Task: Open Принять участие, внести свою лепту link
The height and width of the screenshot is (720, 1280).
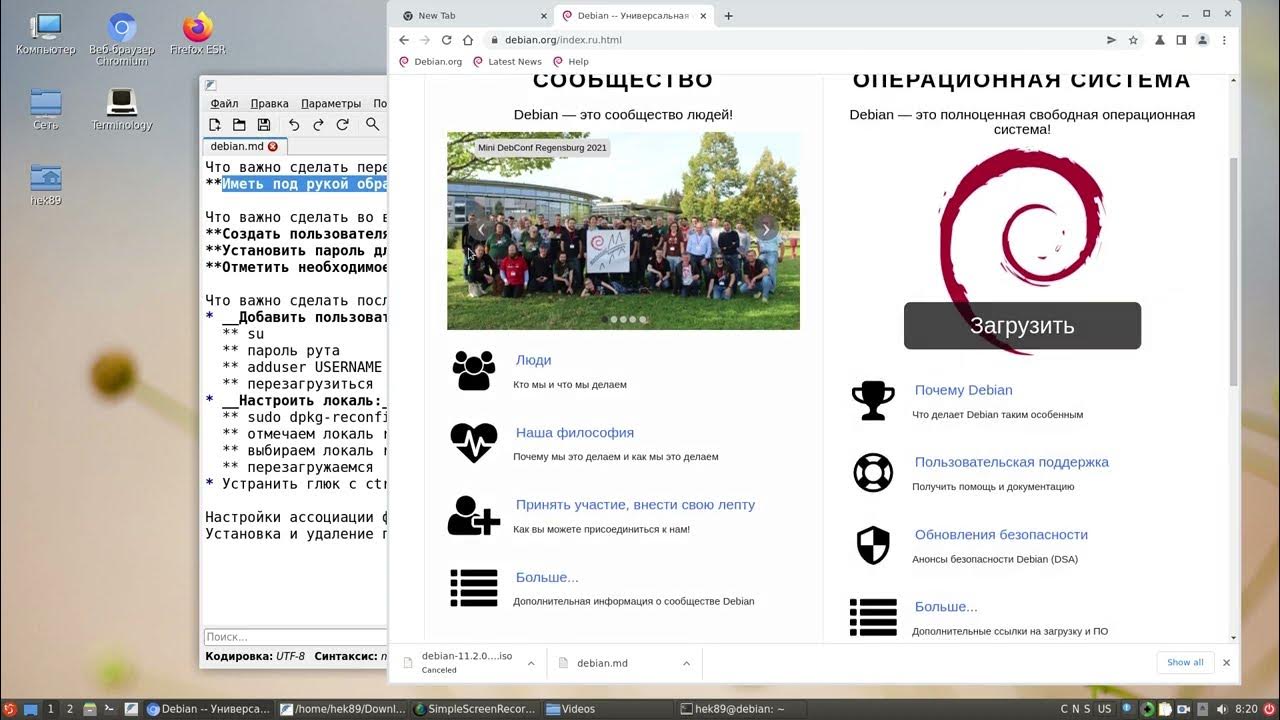Action: pos(635,505)
